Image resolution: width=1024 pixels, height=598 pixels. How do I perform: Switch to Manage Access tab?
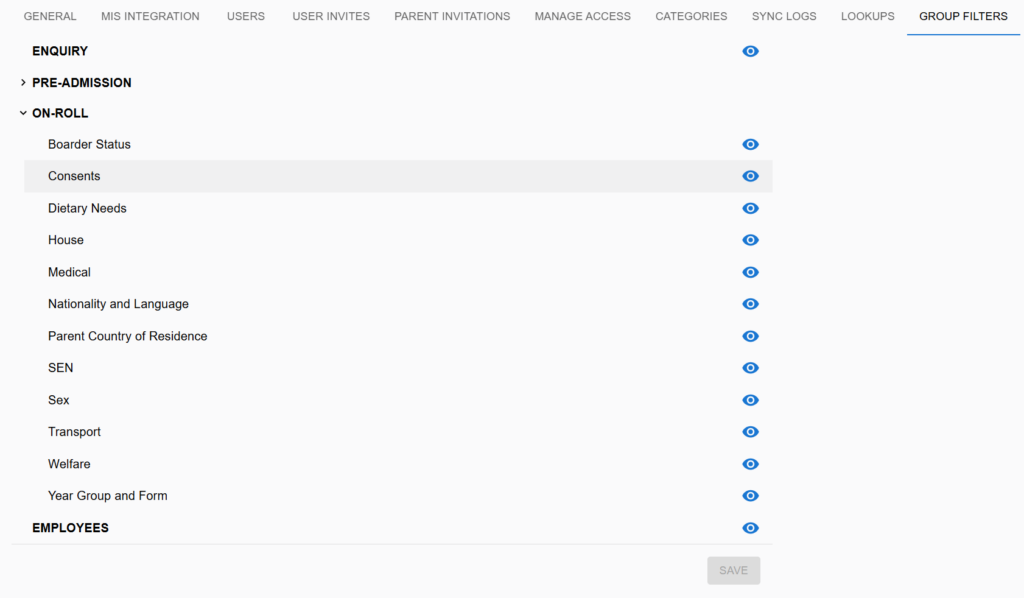point(583,16)
